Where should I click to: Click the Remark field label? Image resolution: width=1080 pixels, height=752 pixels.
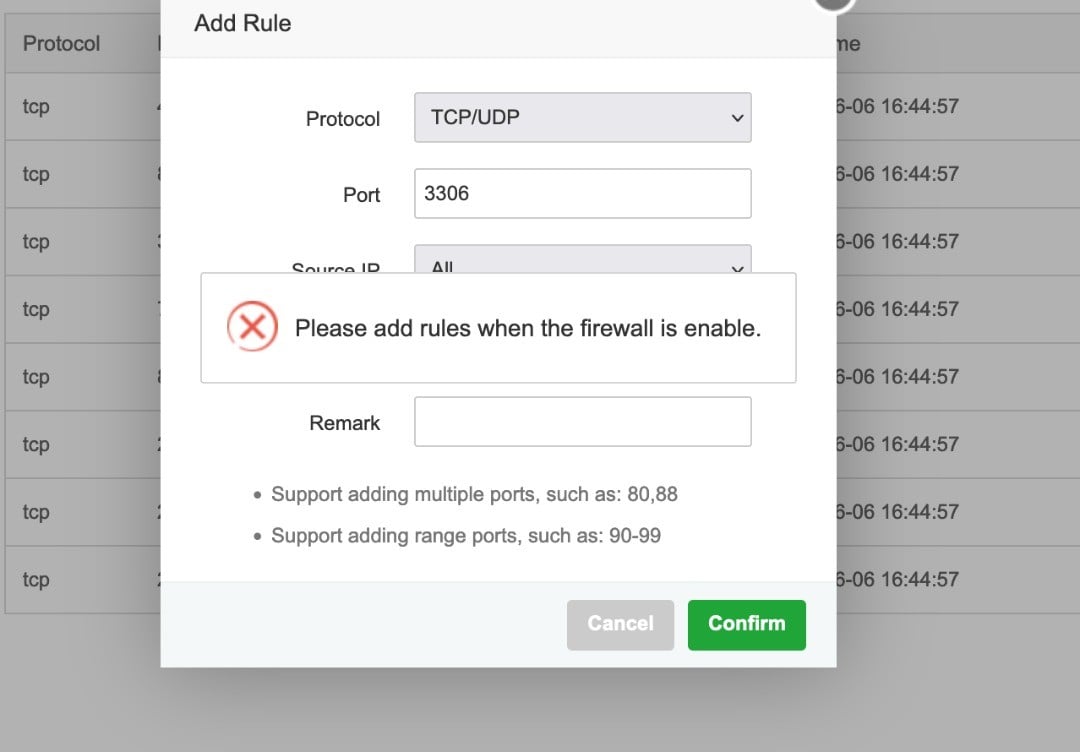pyautogui.click(x=345, y=423)
